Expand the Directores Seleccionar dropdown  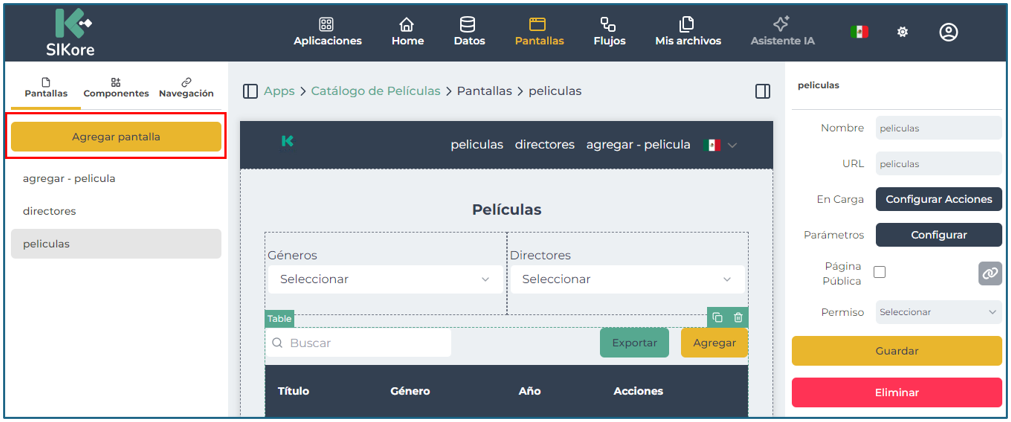[627, 279]
